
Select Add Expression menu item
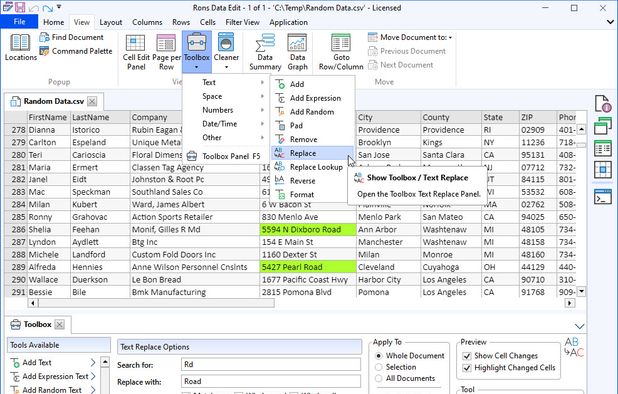coord(312,98)
